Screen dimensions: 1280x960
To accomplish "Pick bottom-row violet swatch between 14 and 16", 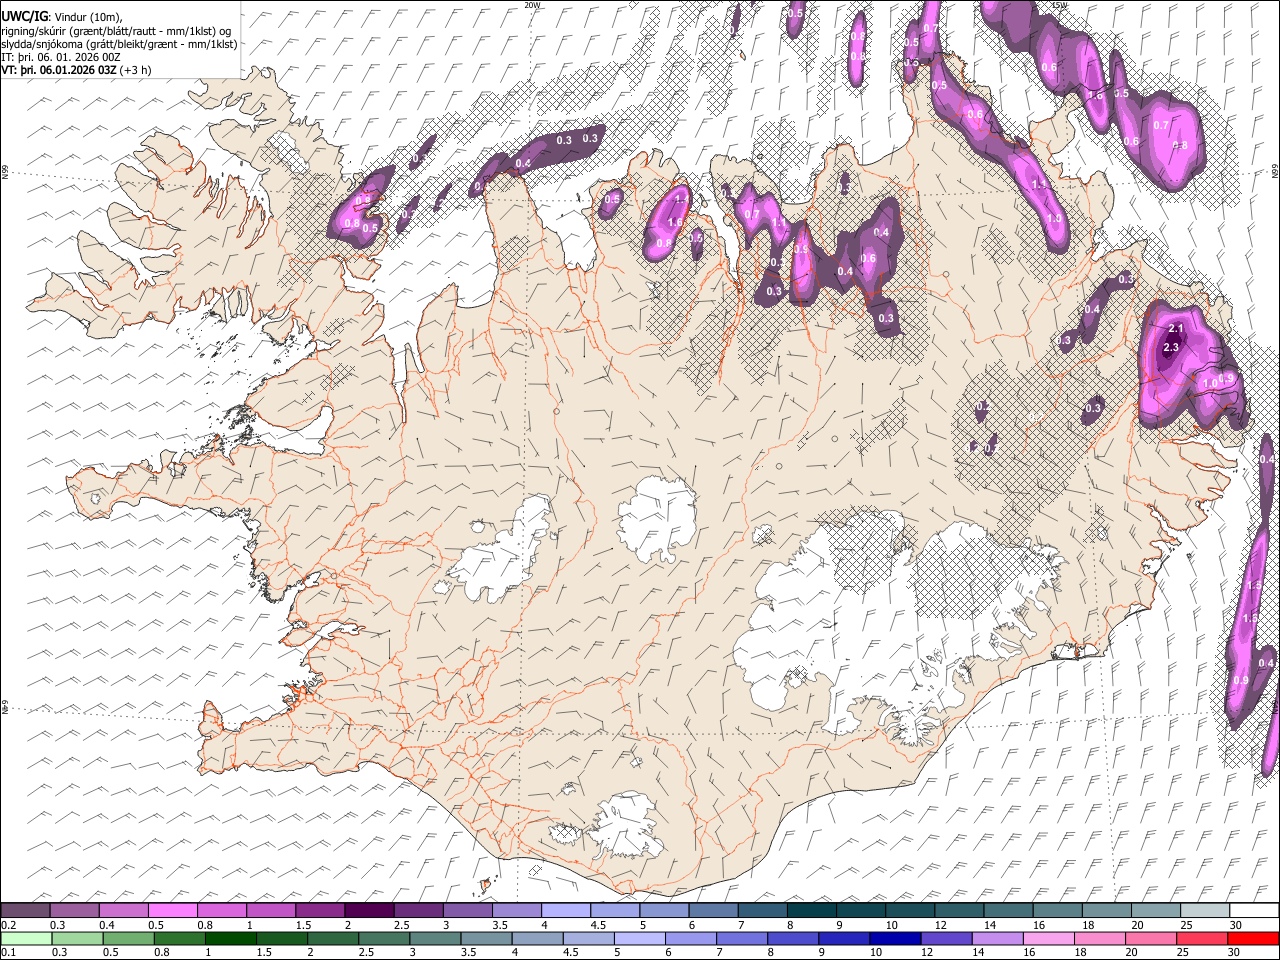I will click(998, 938).
